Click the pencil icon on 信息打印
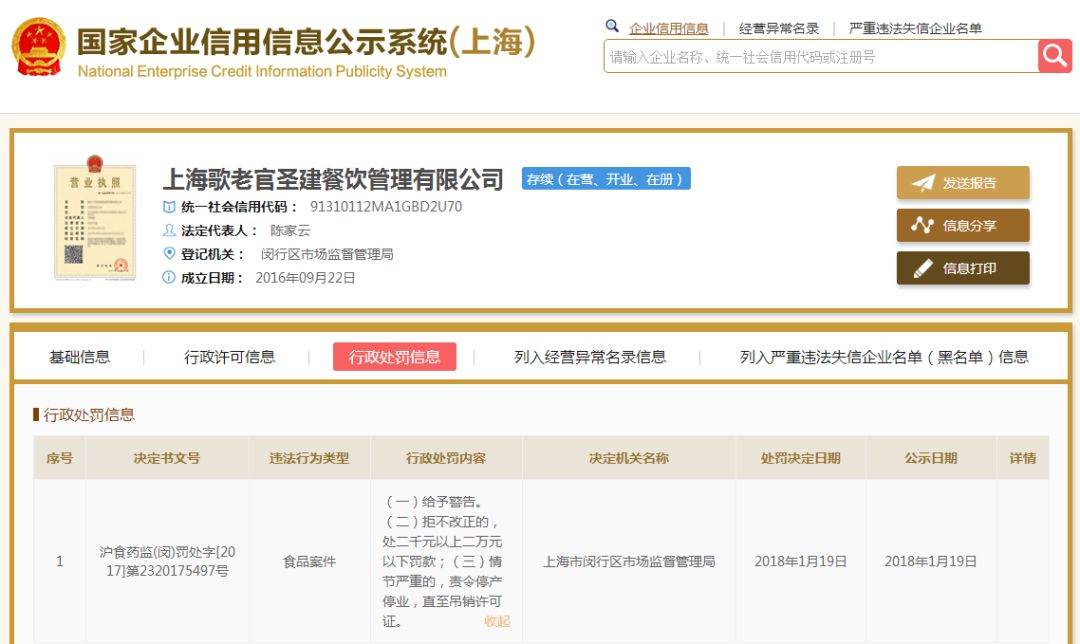Viewport: 1080px width, 644px height. tap(923, 269)
